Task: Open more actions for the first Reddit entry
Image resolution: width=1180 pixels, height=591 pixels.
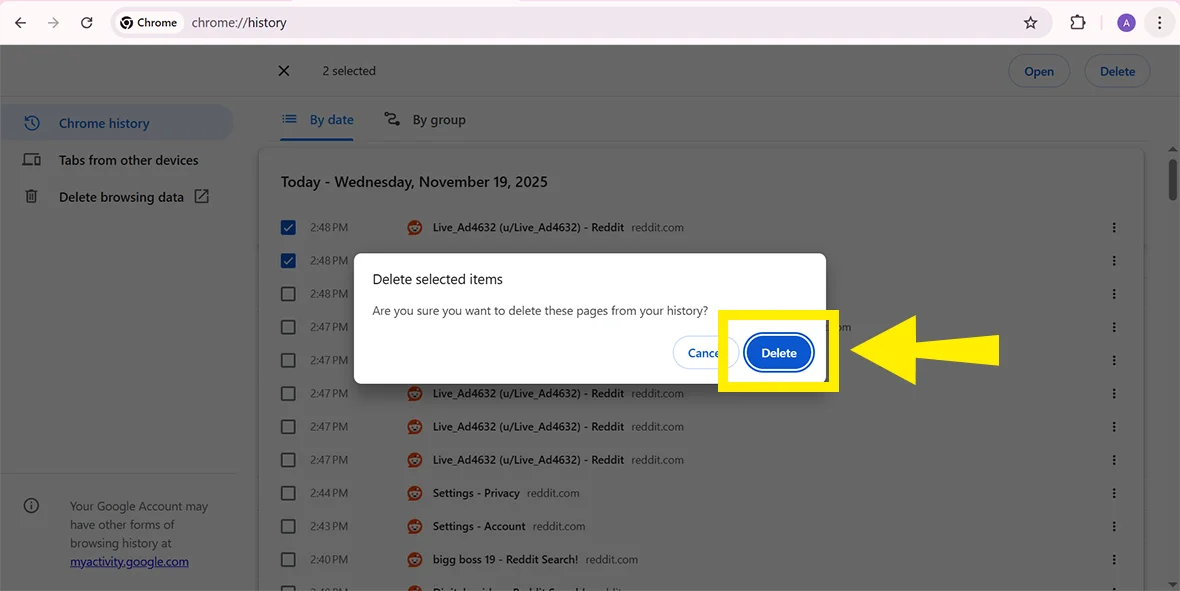Action: pyautogui.click(x=1114, y=228)
